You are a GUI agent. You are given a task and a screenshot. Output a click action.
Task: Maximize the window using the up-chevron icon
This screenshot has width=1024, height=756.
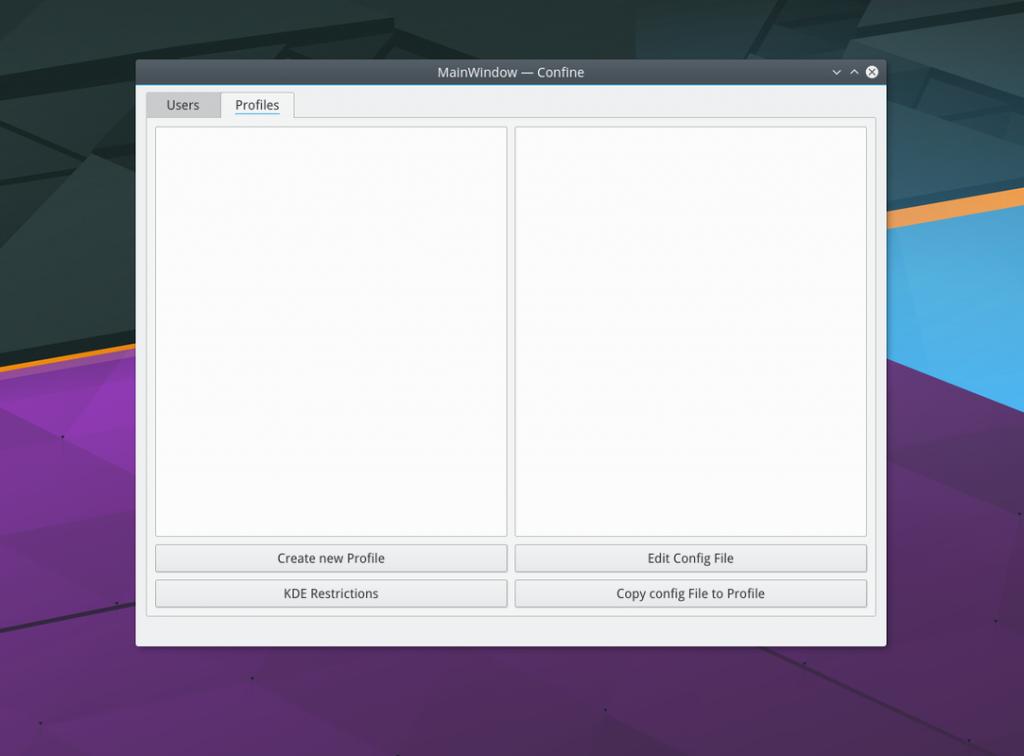pos(854,72)
